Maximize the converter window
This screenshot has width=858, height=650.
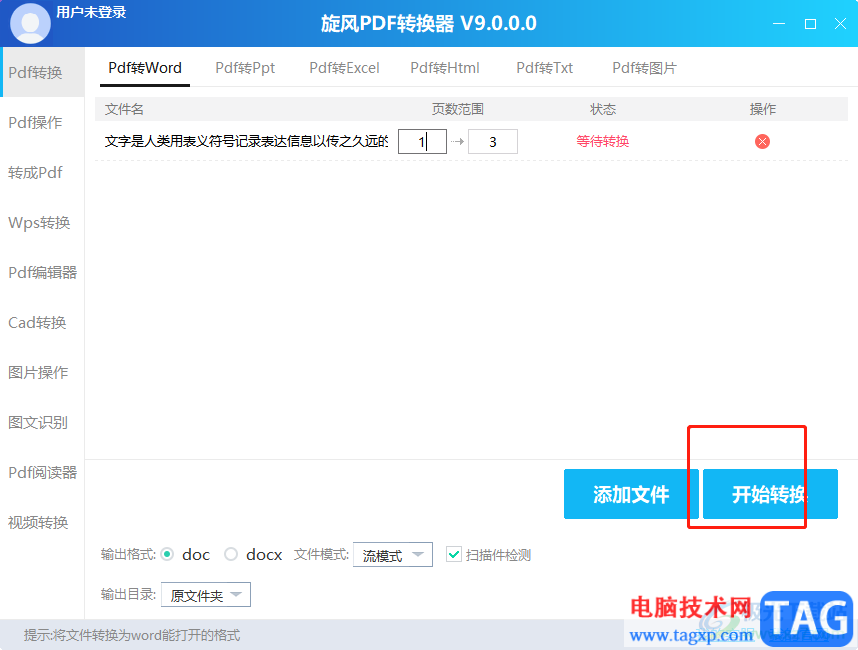[810, 24]
